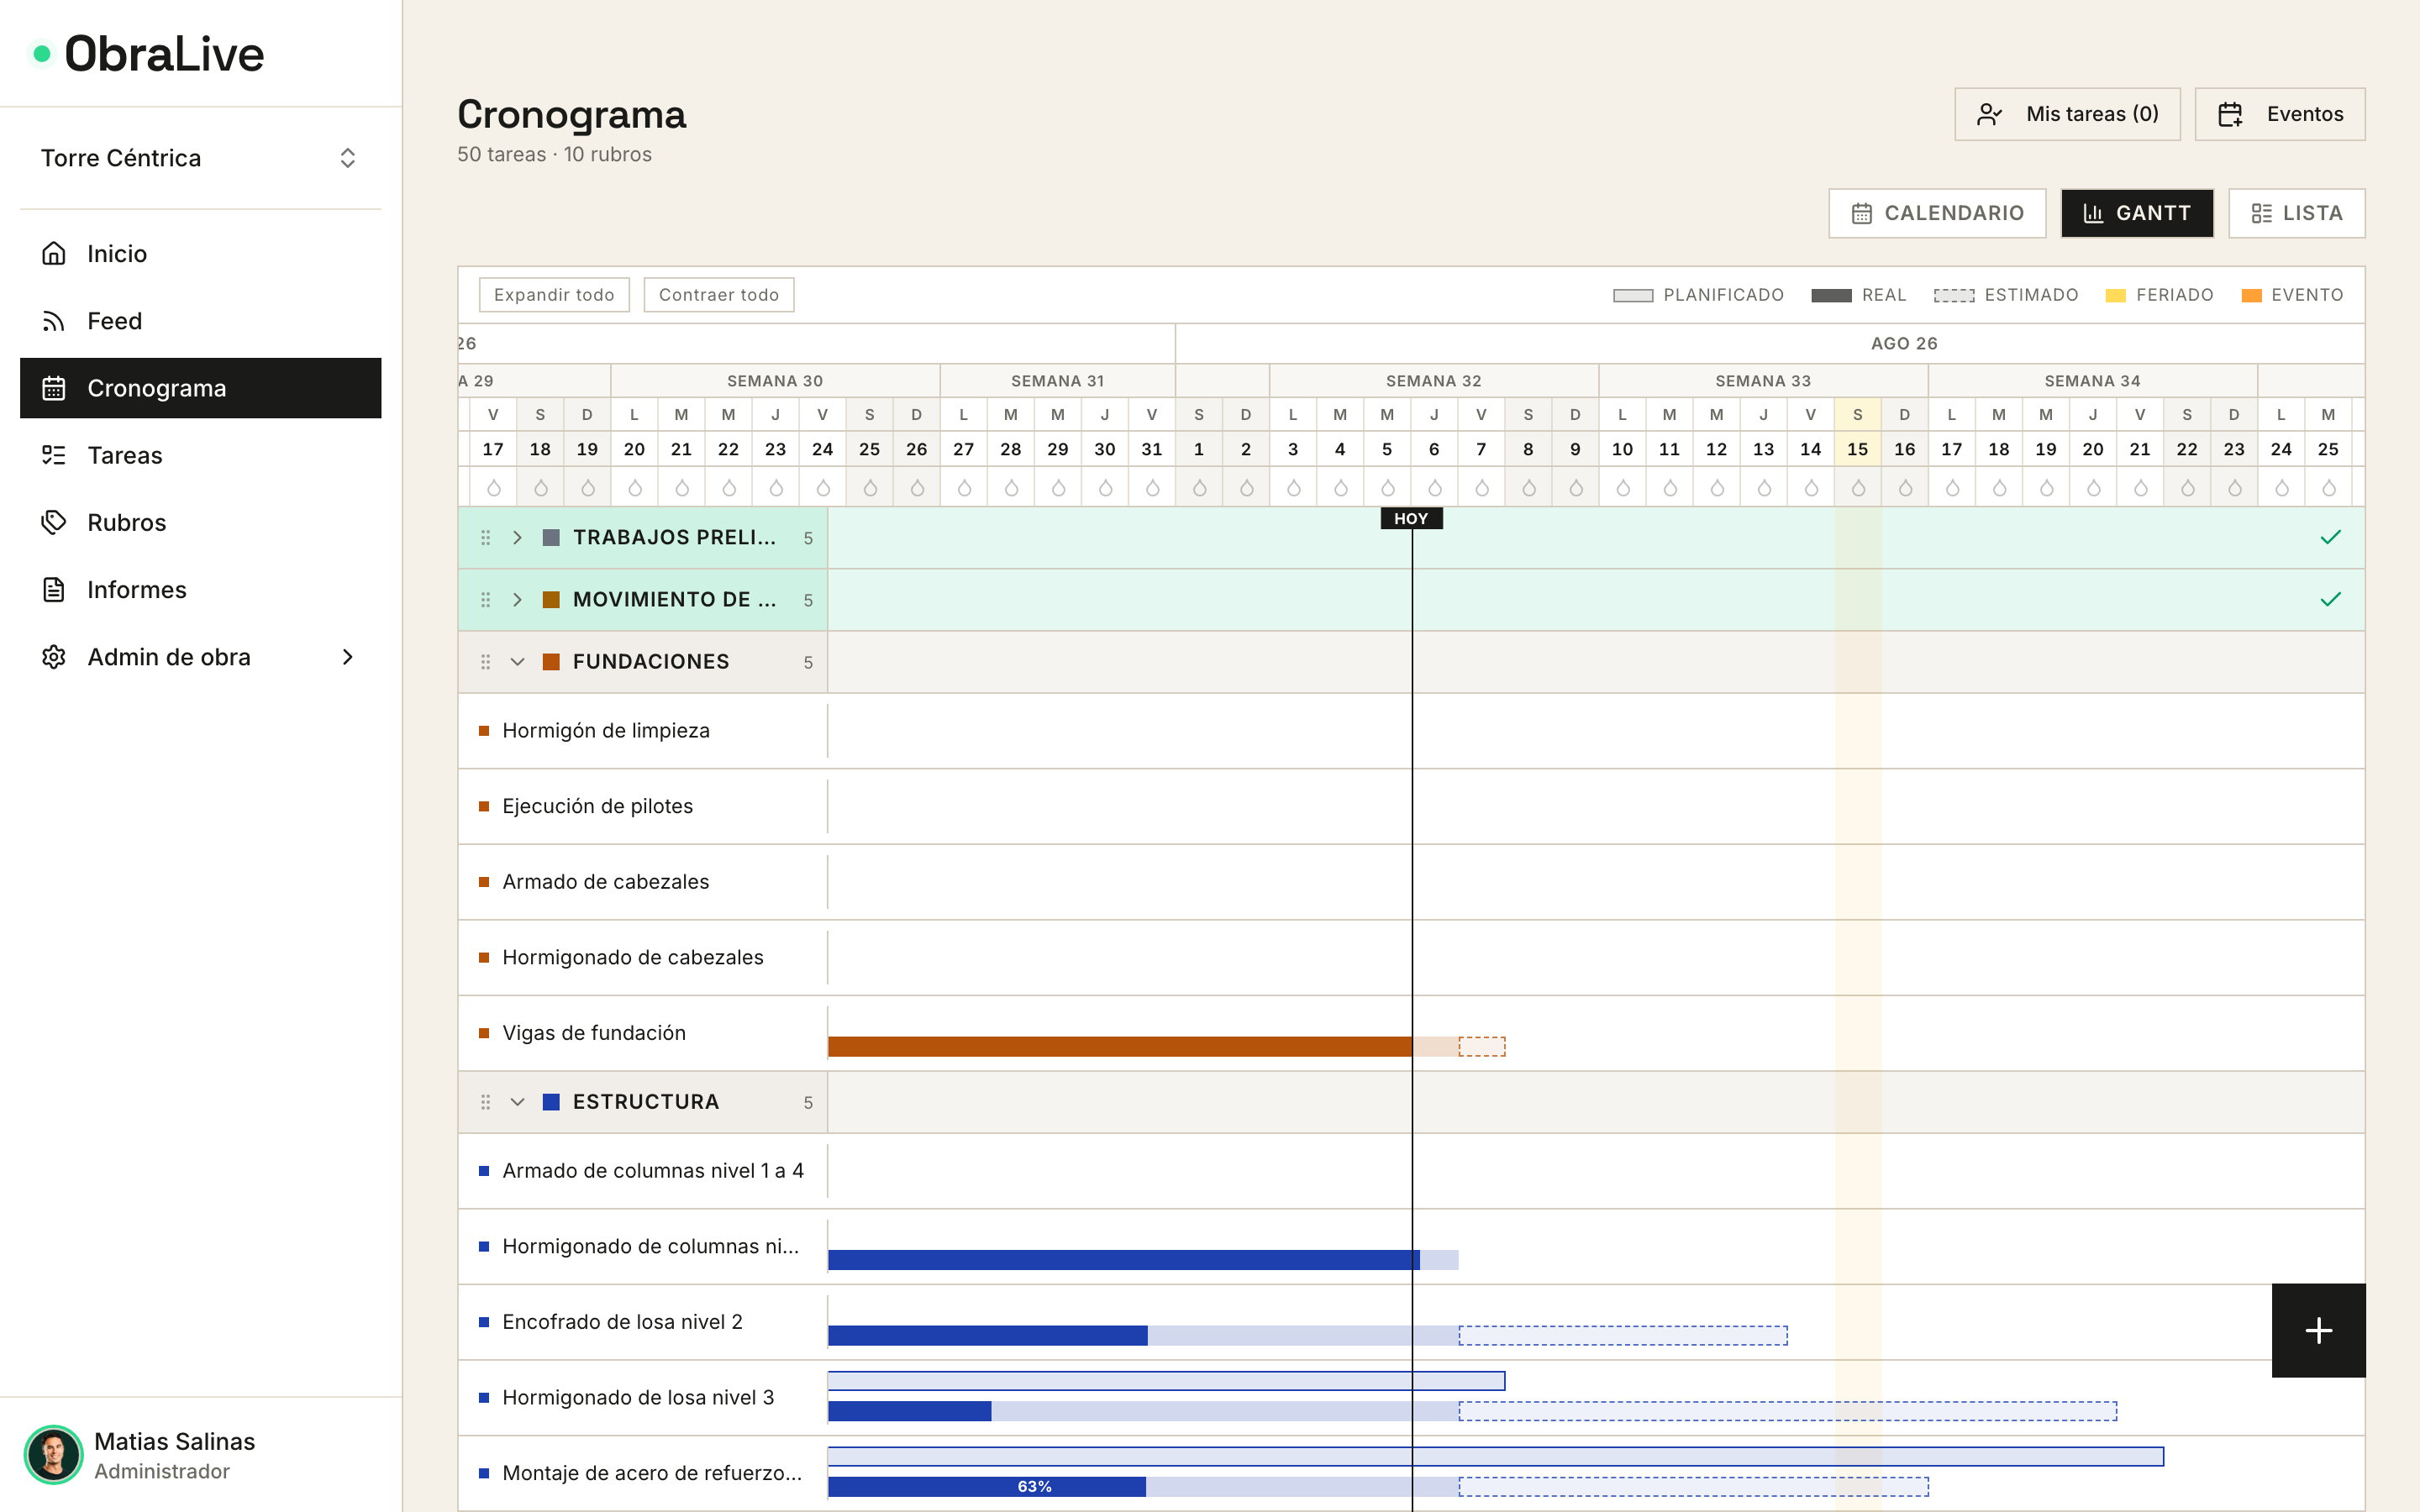Open the Admin de obra gear icon
Screen dimensions: 2420x1512
point(53,657)
